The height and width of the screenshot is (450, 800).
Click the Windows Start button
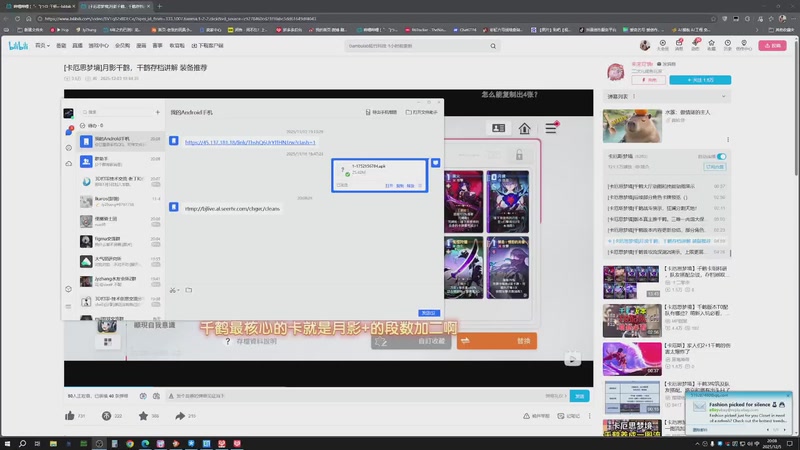pos(7,444)
